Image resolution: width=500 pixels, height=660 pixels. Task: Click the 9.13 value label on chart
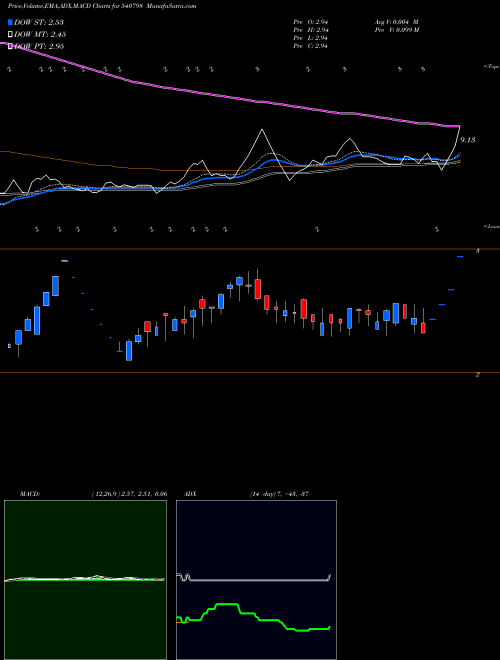pyautogui.click(x=468, y=140)
